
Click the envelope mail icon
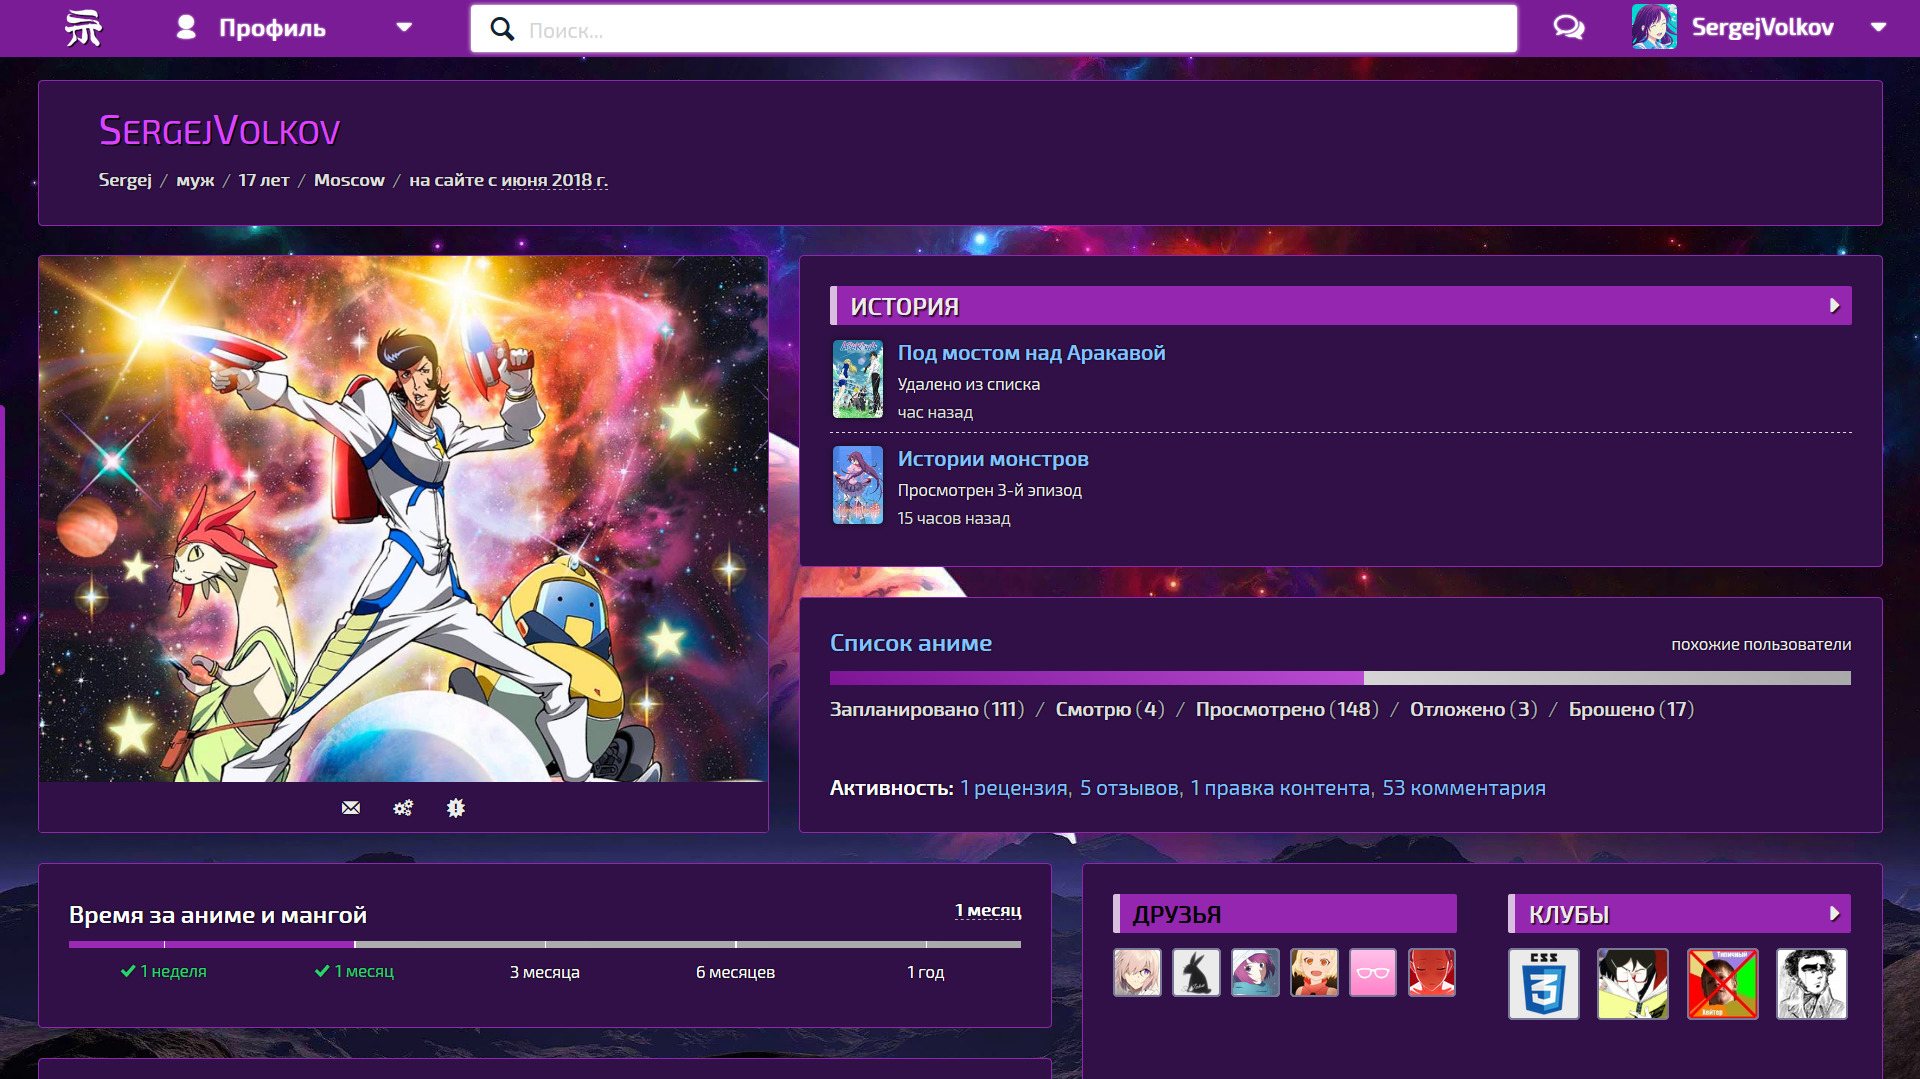(x=350, y=808)
